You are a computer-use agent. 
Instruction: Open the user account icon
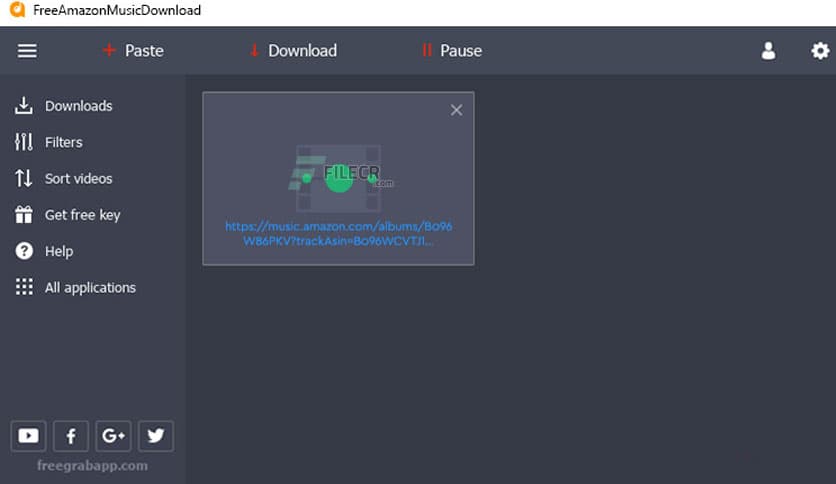(768, 51)
